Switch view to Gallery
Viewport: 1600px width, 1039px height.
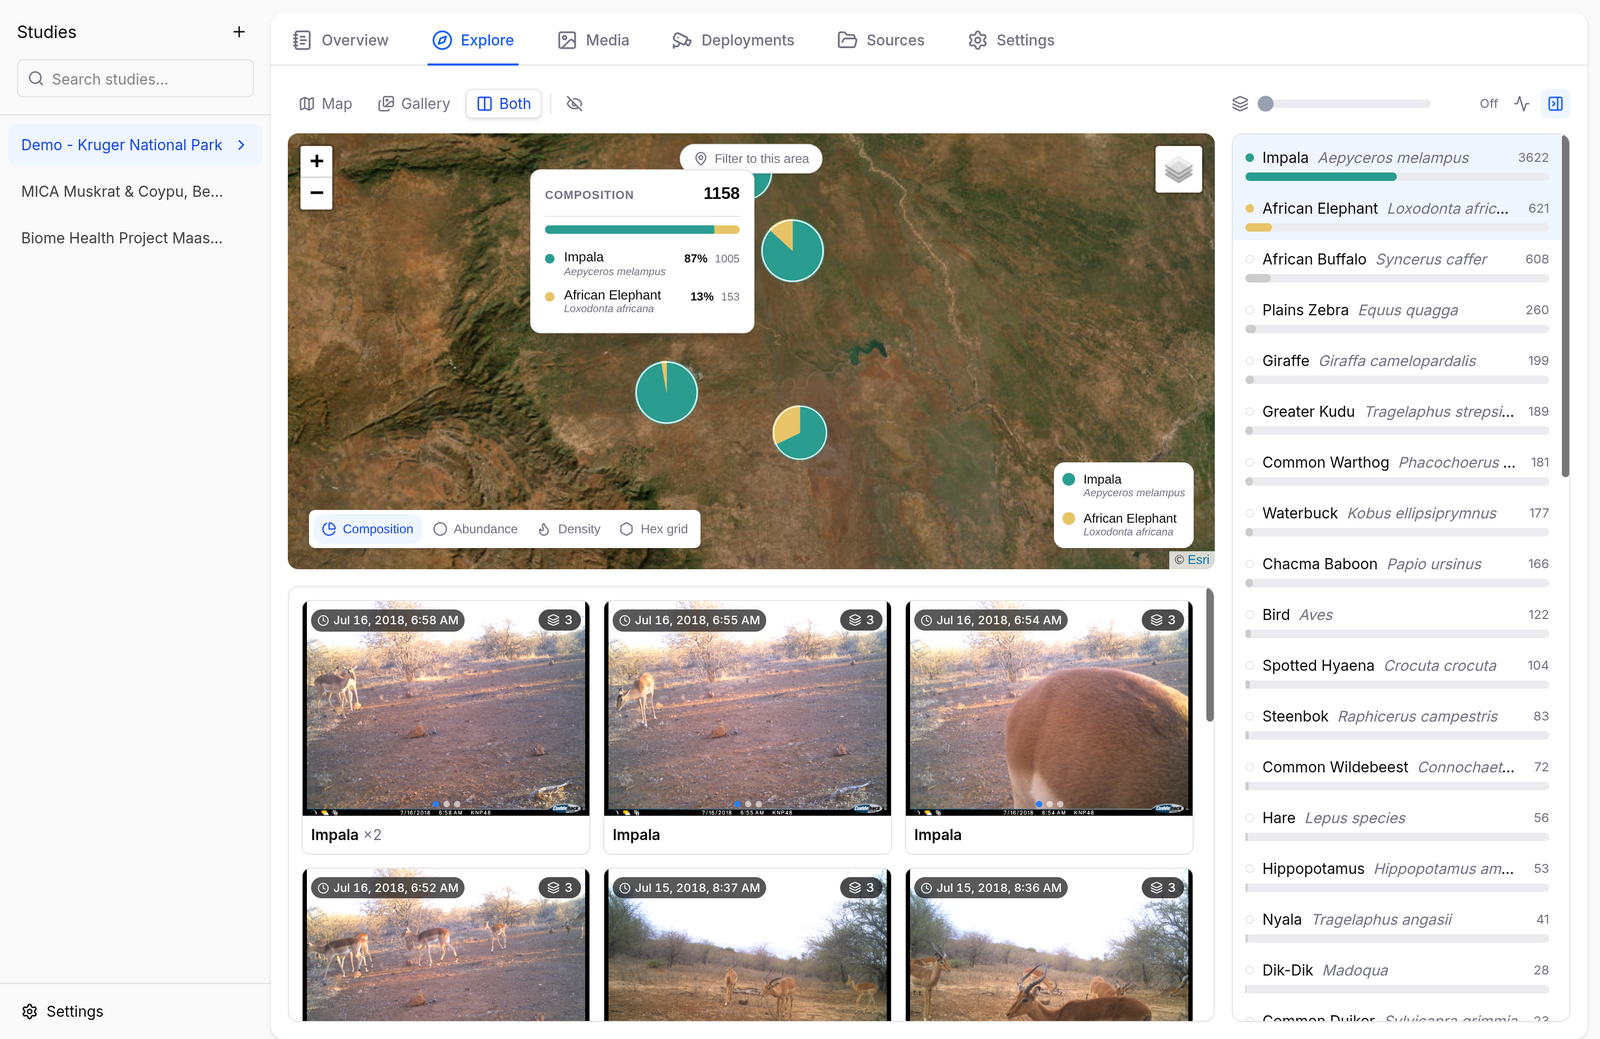click(414, 104)
